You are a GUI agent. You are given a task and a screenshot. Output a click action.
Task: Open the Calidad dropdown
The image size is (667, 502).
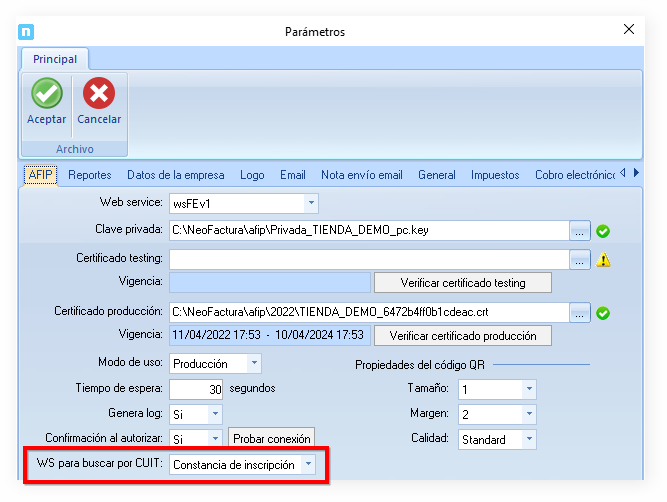(529, 439)
